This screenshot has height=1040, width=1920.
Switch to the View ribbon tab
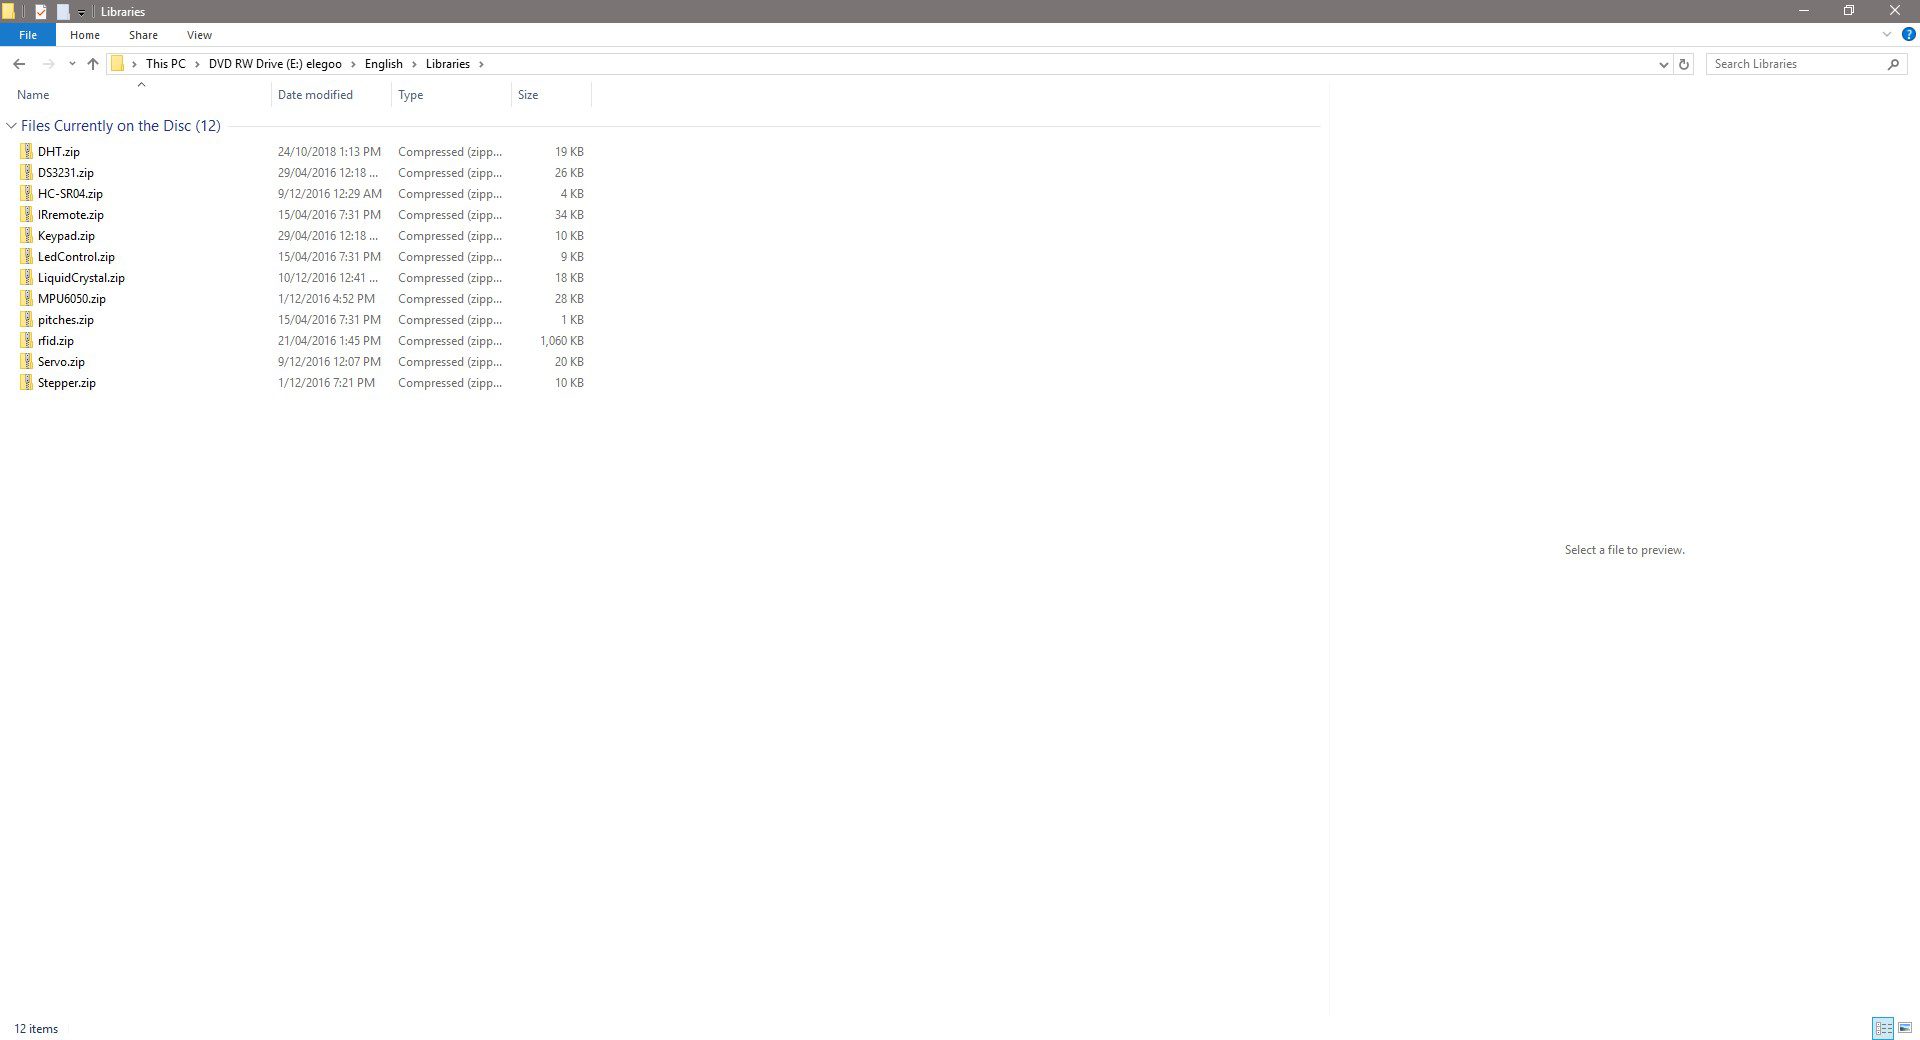[x=199, y=35]
